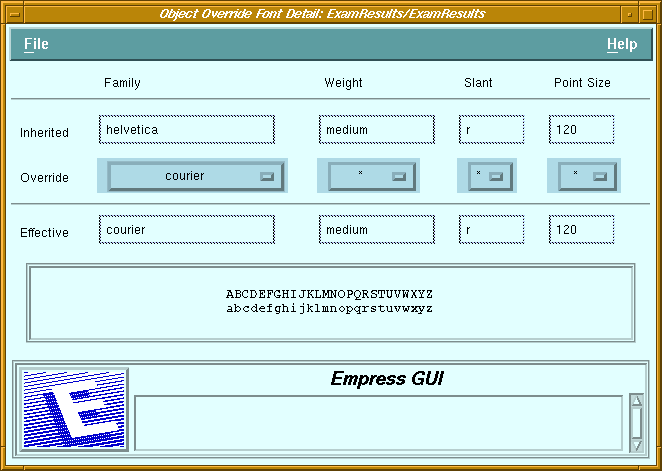Click the effective weight field showing medium

click(x=377, y=230)
